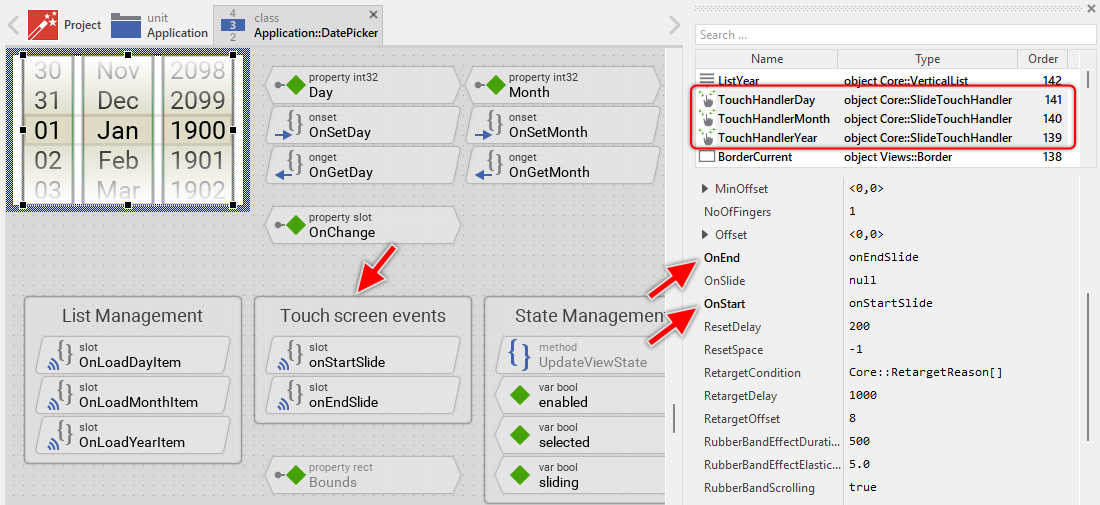Click the OnEnd property value onEndSlide
This screenshot has width=1100, height=505.
click(883, 258)
